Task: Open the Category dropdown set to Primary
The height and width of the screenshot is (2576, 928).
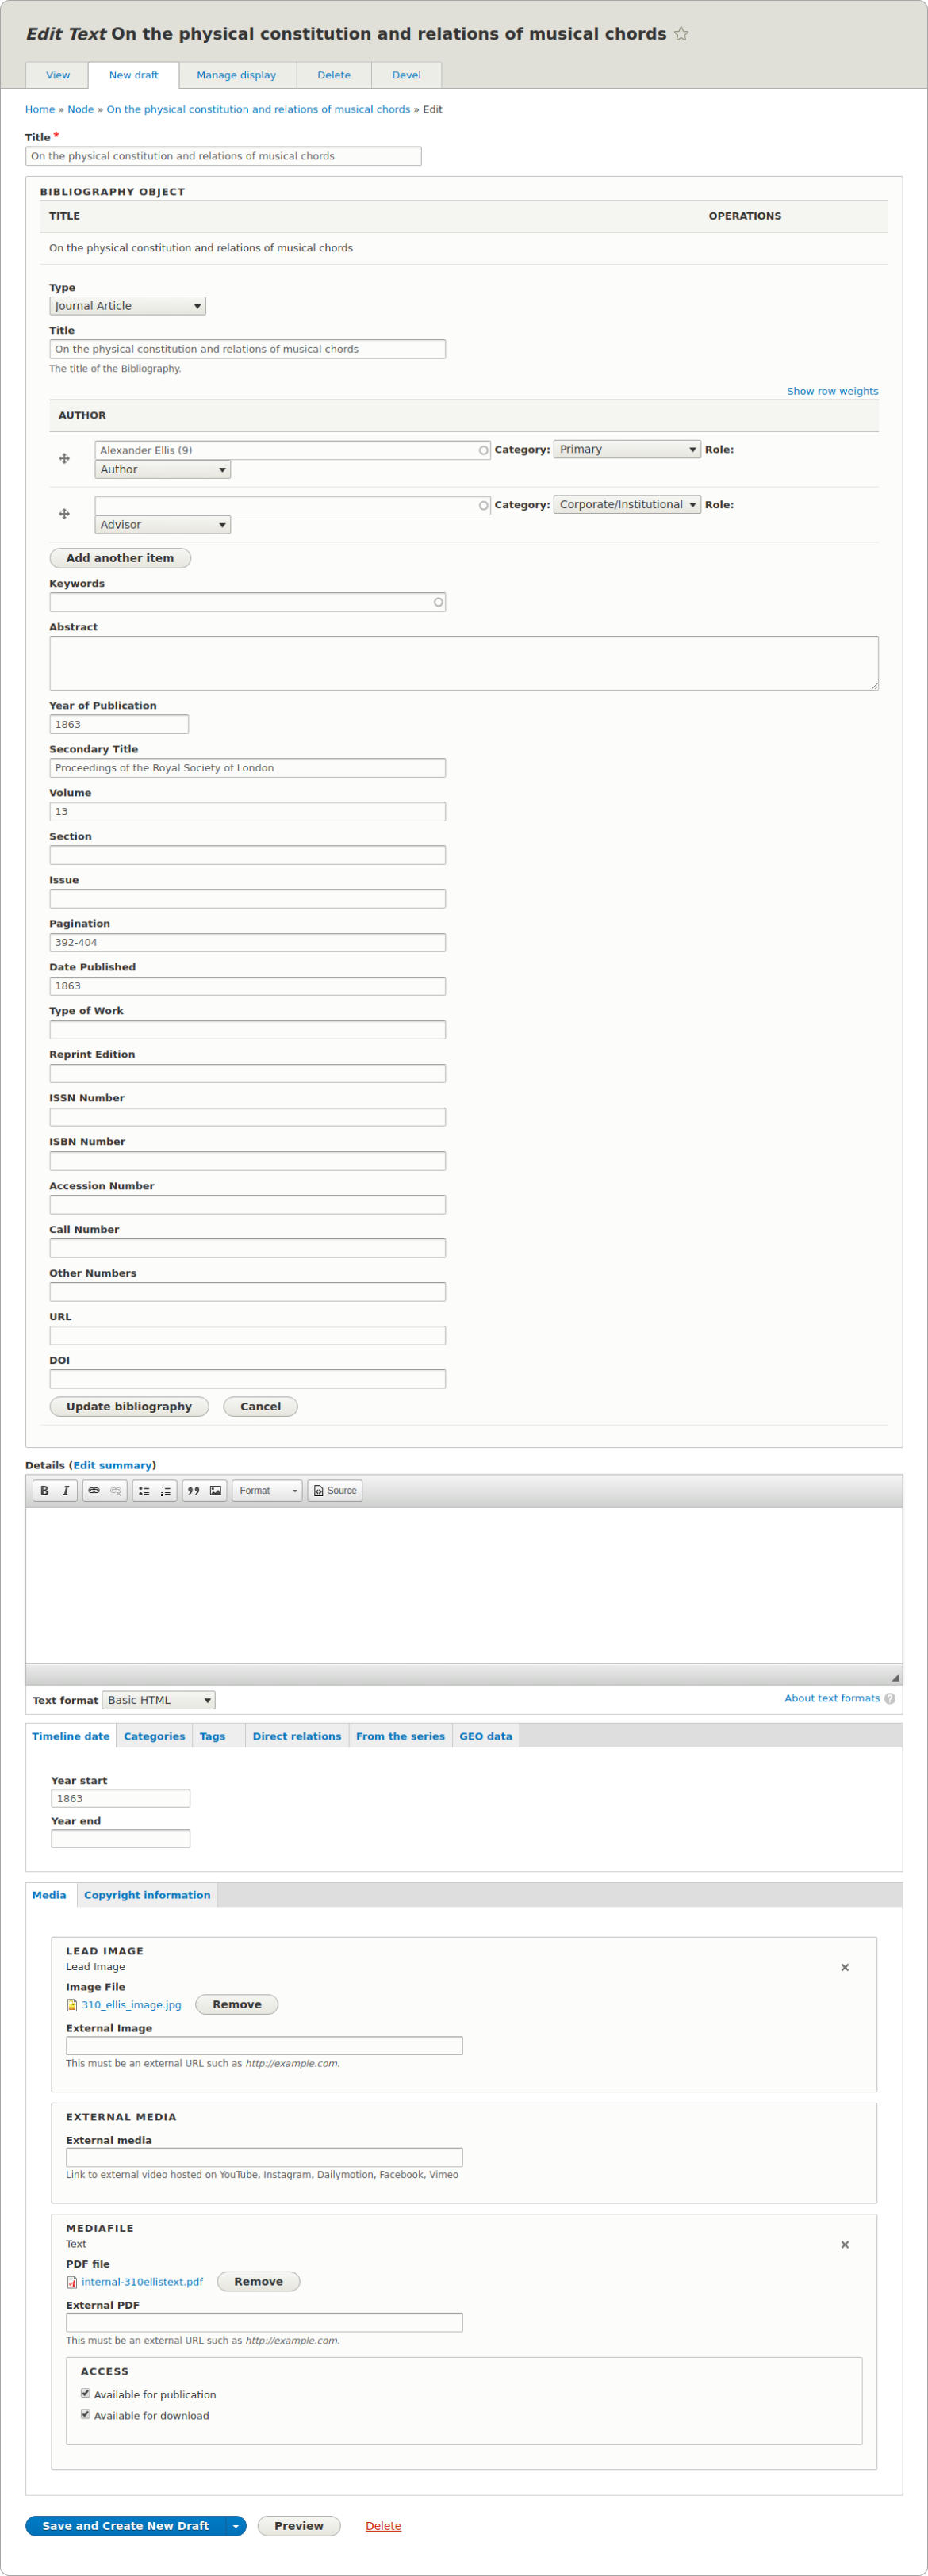Action: tap(627, 449)
